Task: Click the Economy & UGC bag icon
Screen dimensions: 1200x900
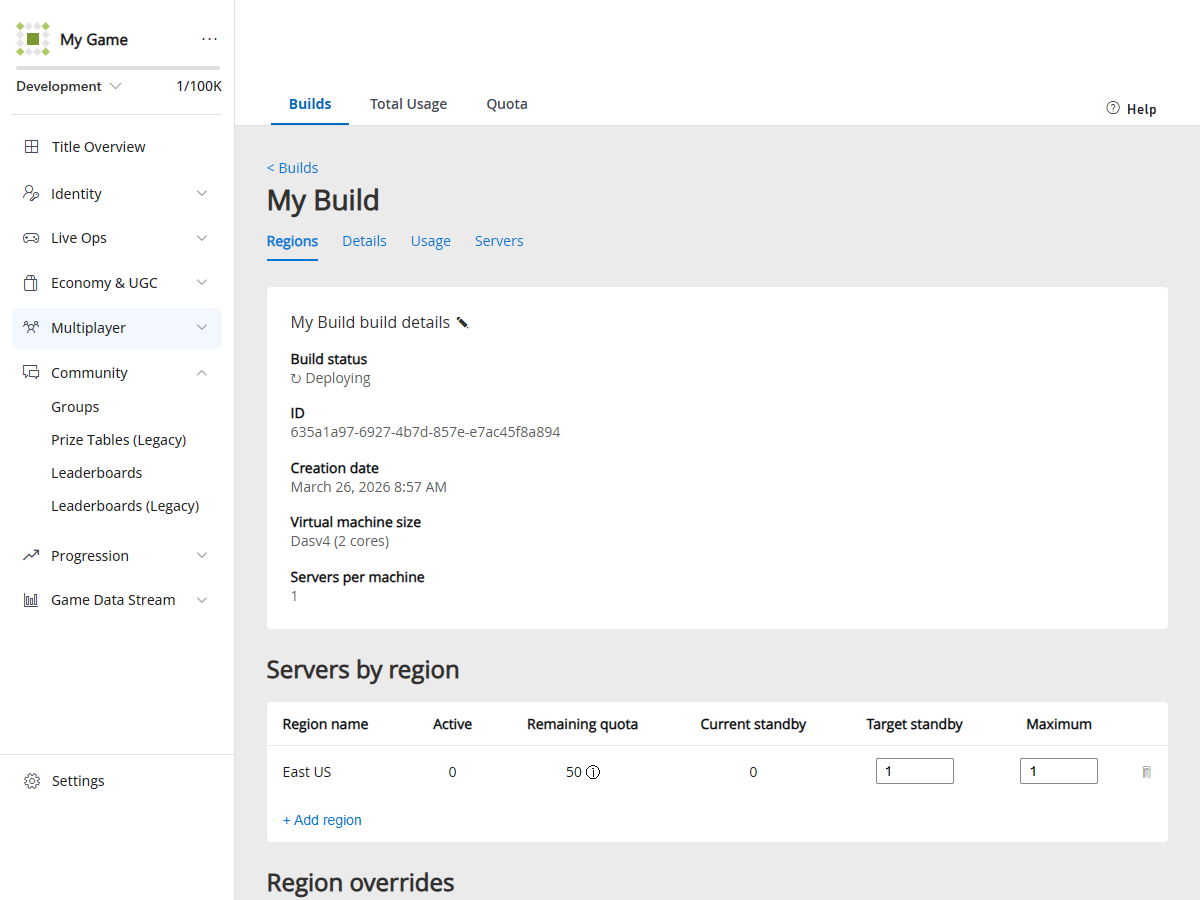Action: pos(31,283)
